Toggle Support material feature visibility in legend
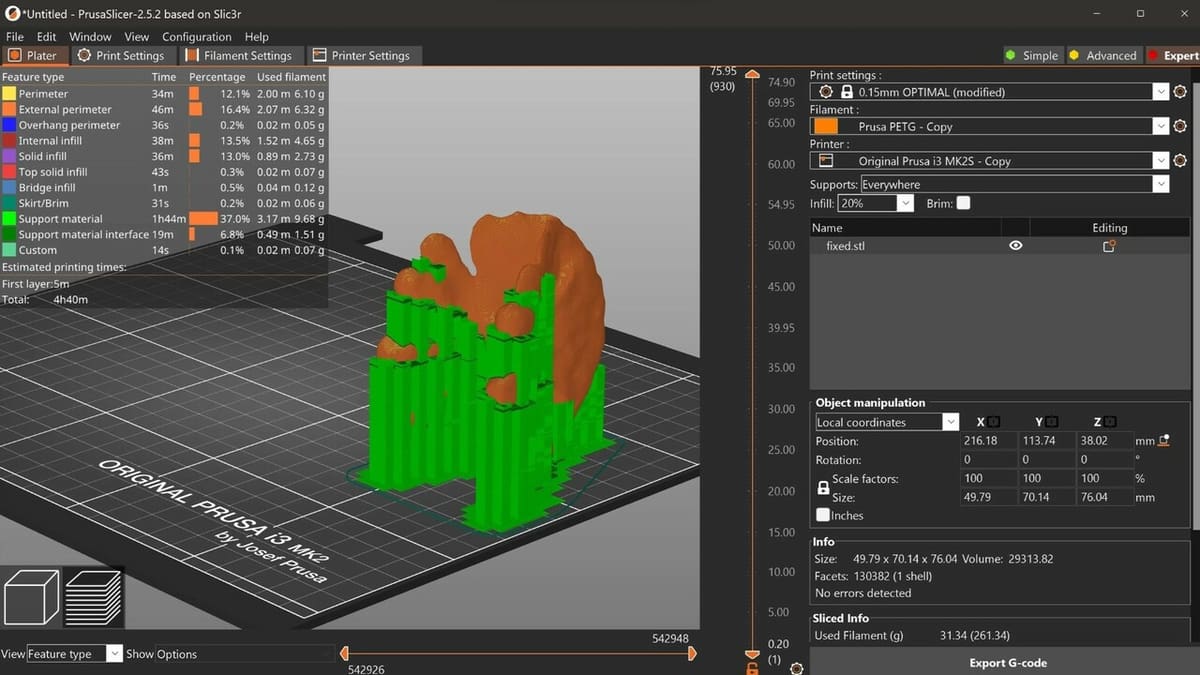 [60, 219]
